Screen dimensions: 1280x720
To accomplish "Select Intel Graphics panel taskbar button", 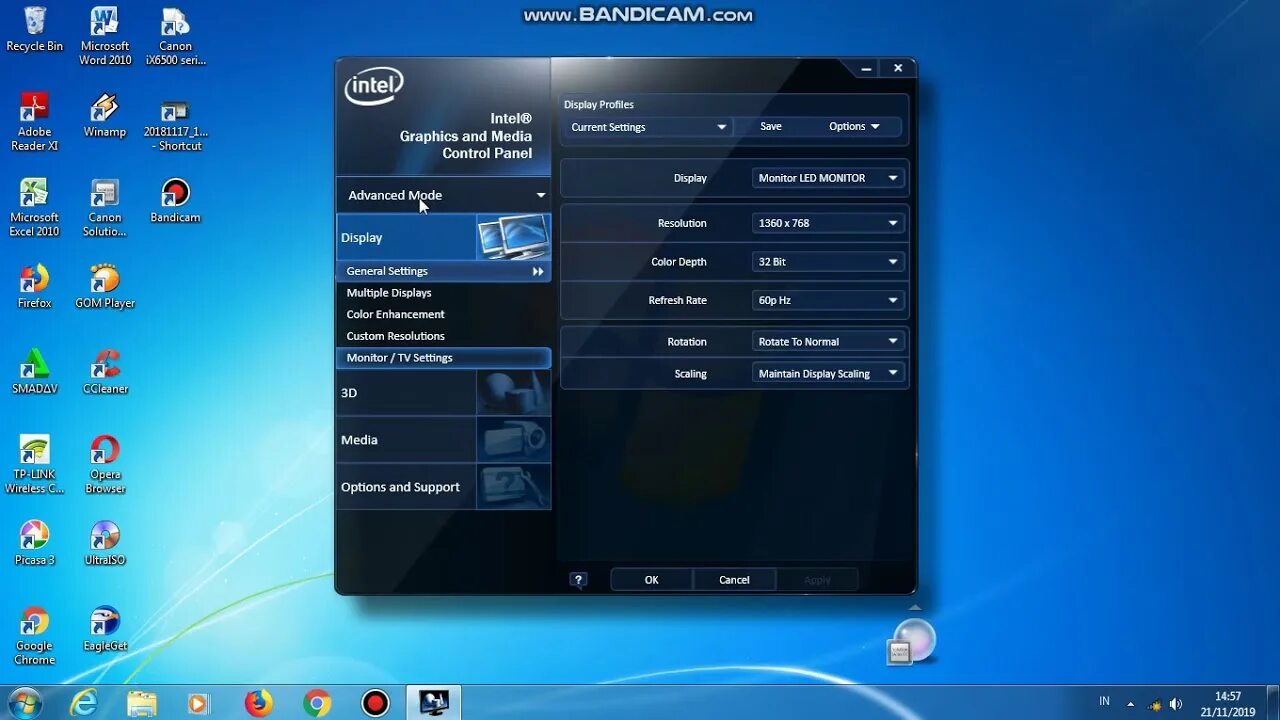I will [434, 704].
